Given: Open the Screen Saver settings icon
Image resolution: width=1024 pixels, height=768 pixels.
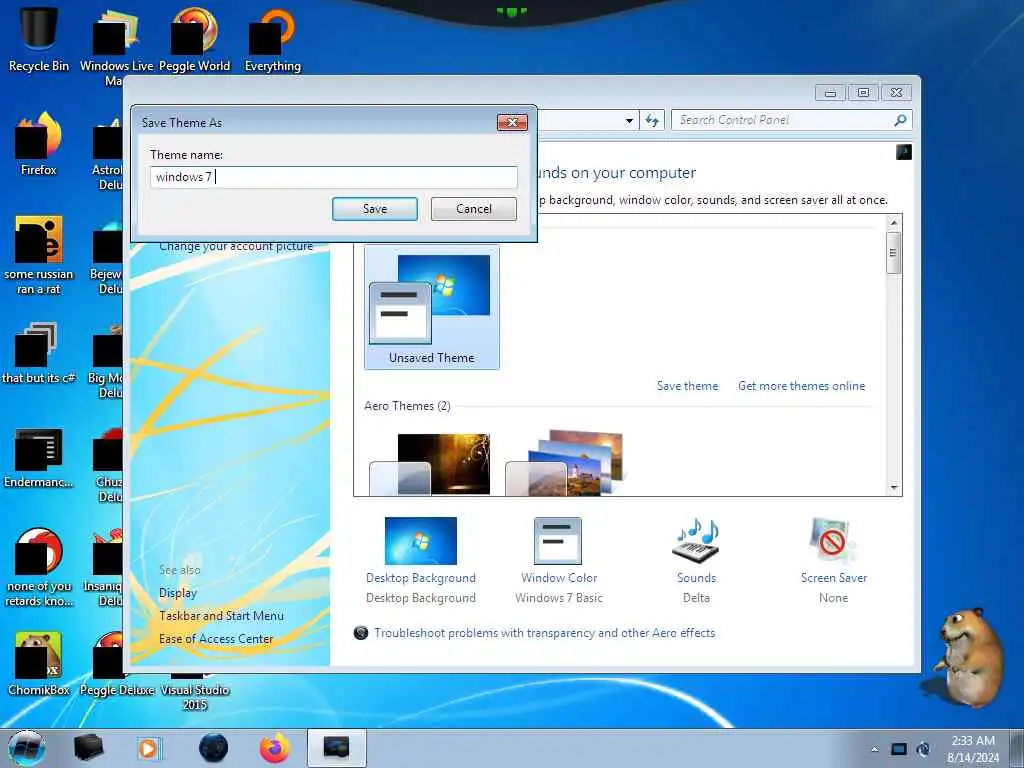Looking at the screenshot, I should pos(833,541).
